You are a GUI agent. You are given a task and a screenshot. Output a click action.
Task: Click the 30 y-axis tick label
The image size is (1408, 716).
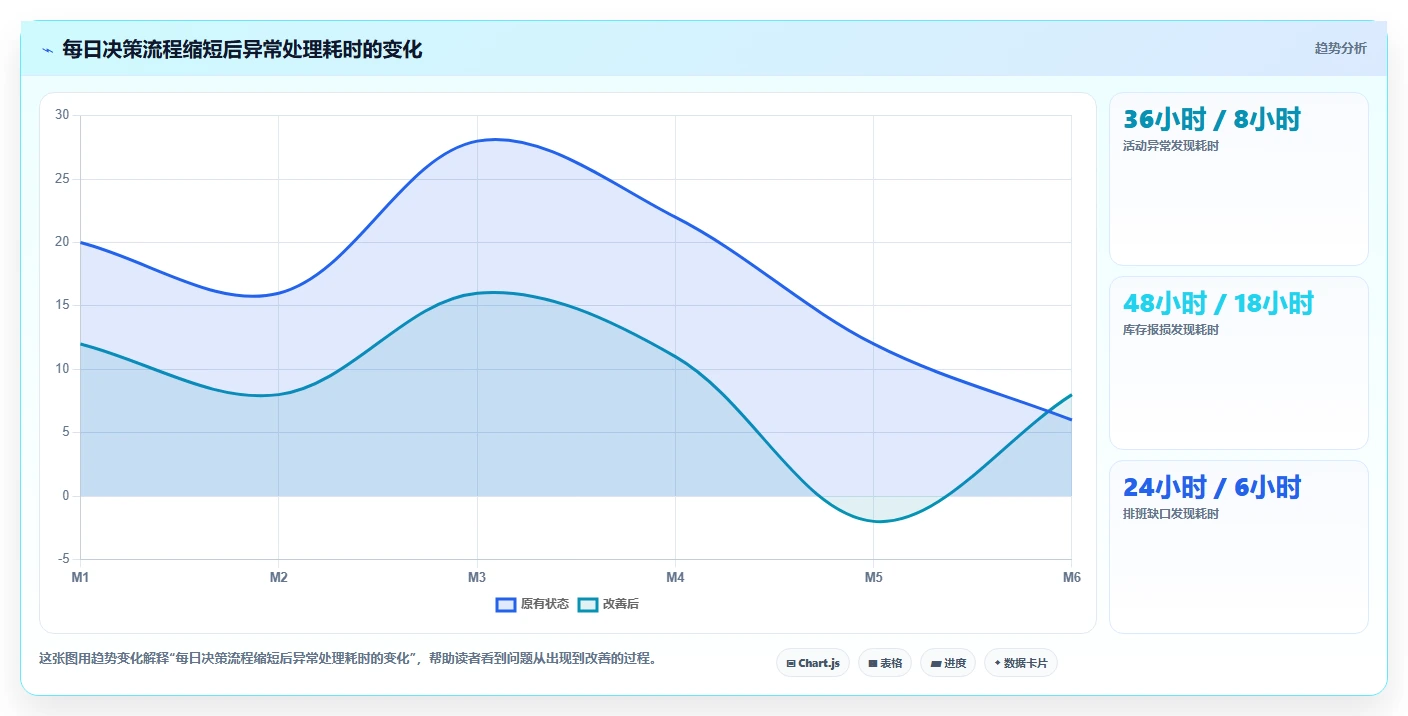click(62, 115)
